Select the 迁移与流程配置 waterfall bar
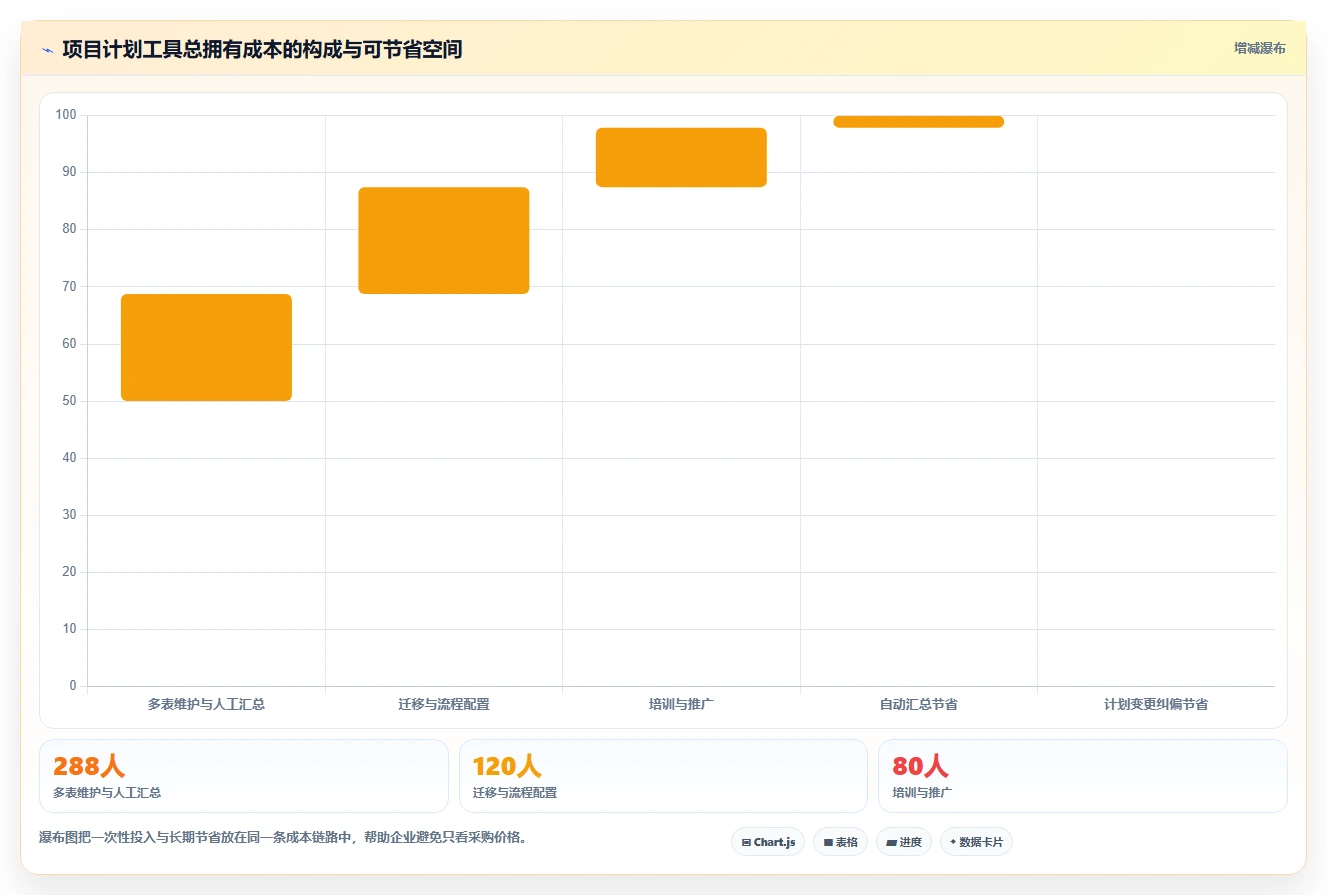 click(x=444, y=240)
